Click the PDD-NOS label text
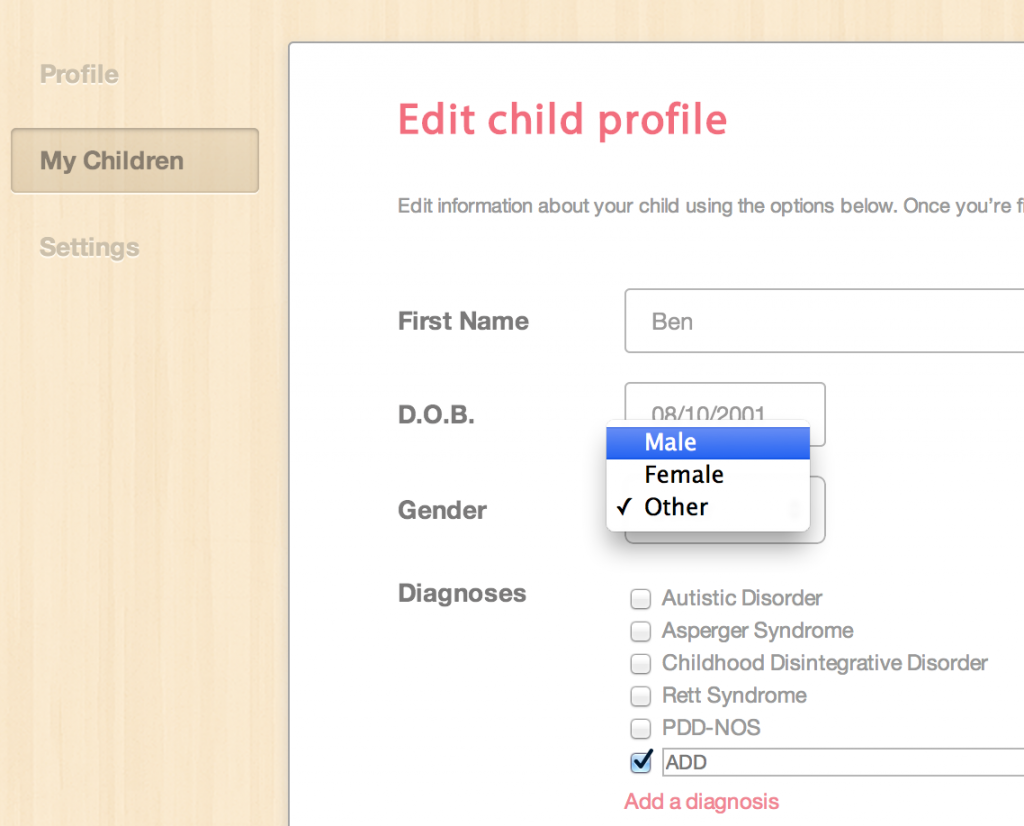This screenshot has height=826, width=1024. tap(711, 727)
